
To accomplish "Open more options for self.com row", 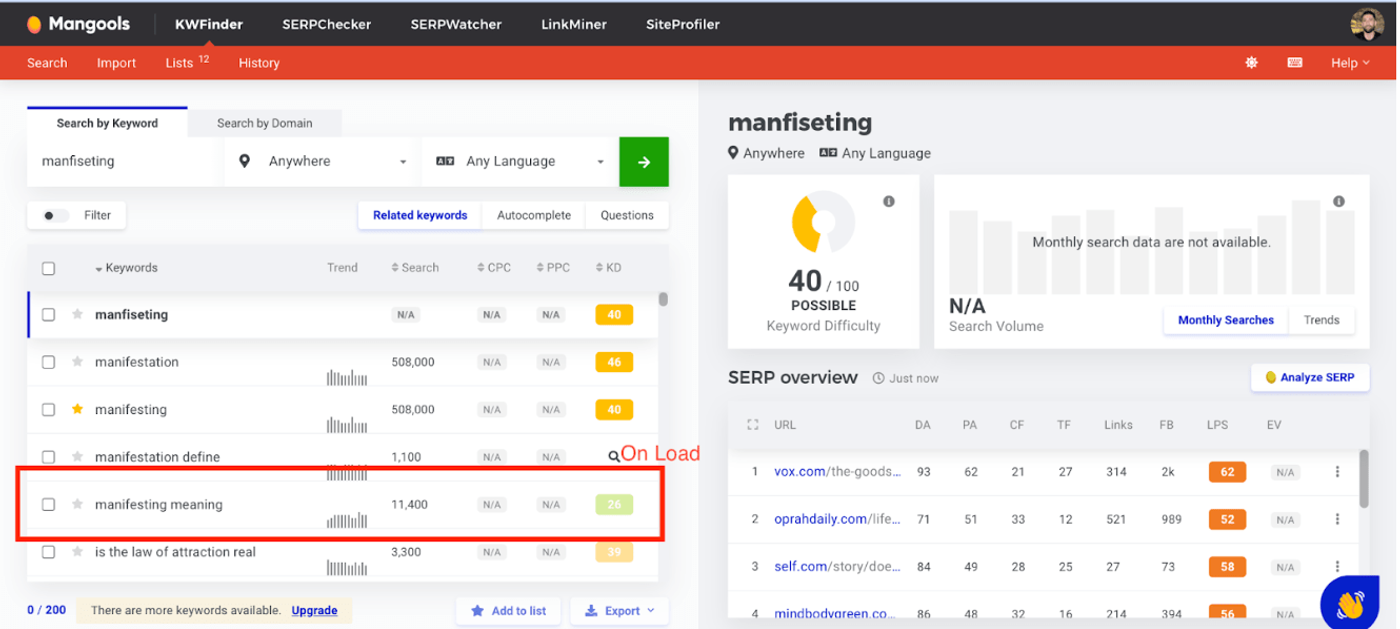I will point(1337,567).
